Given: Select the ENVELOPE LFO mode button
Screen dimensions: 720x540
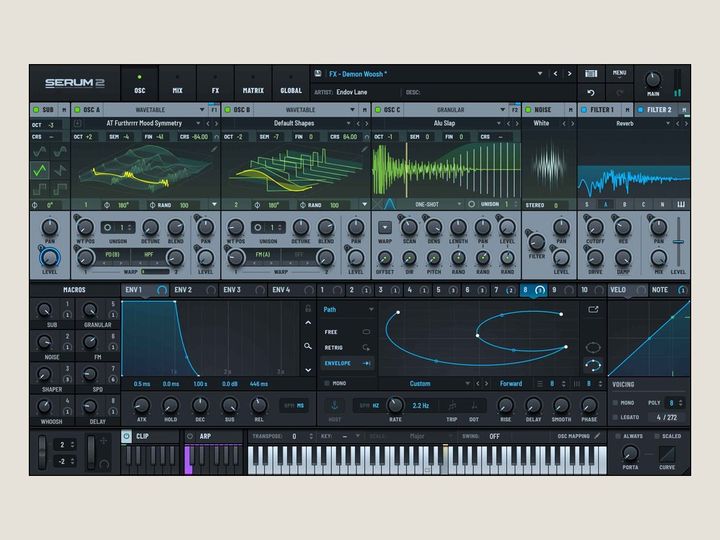Looking at the screenshot, I should [x=348, y=363].
